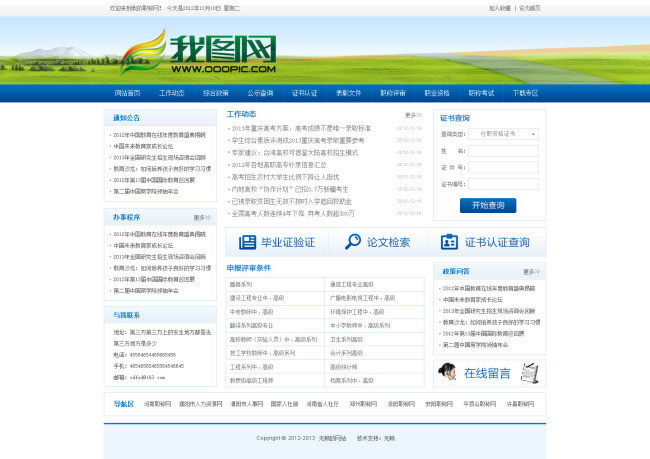Open 河南省人社厅 link in 导航区
Image resolution: width=650 pixels, height=459 pixels.
coord(323,404)
